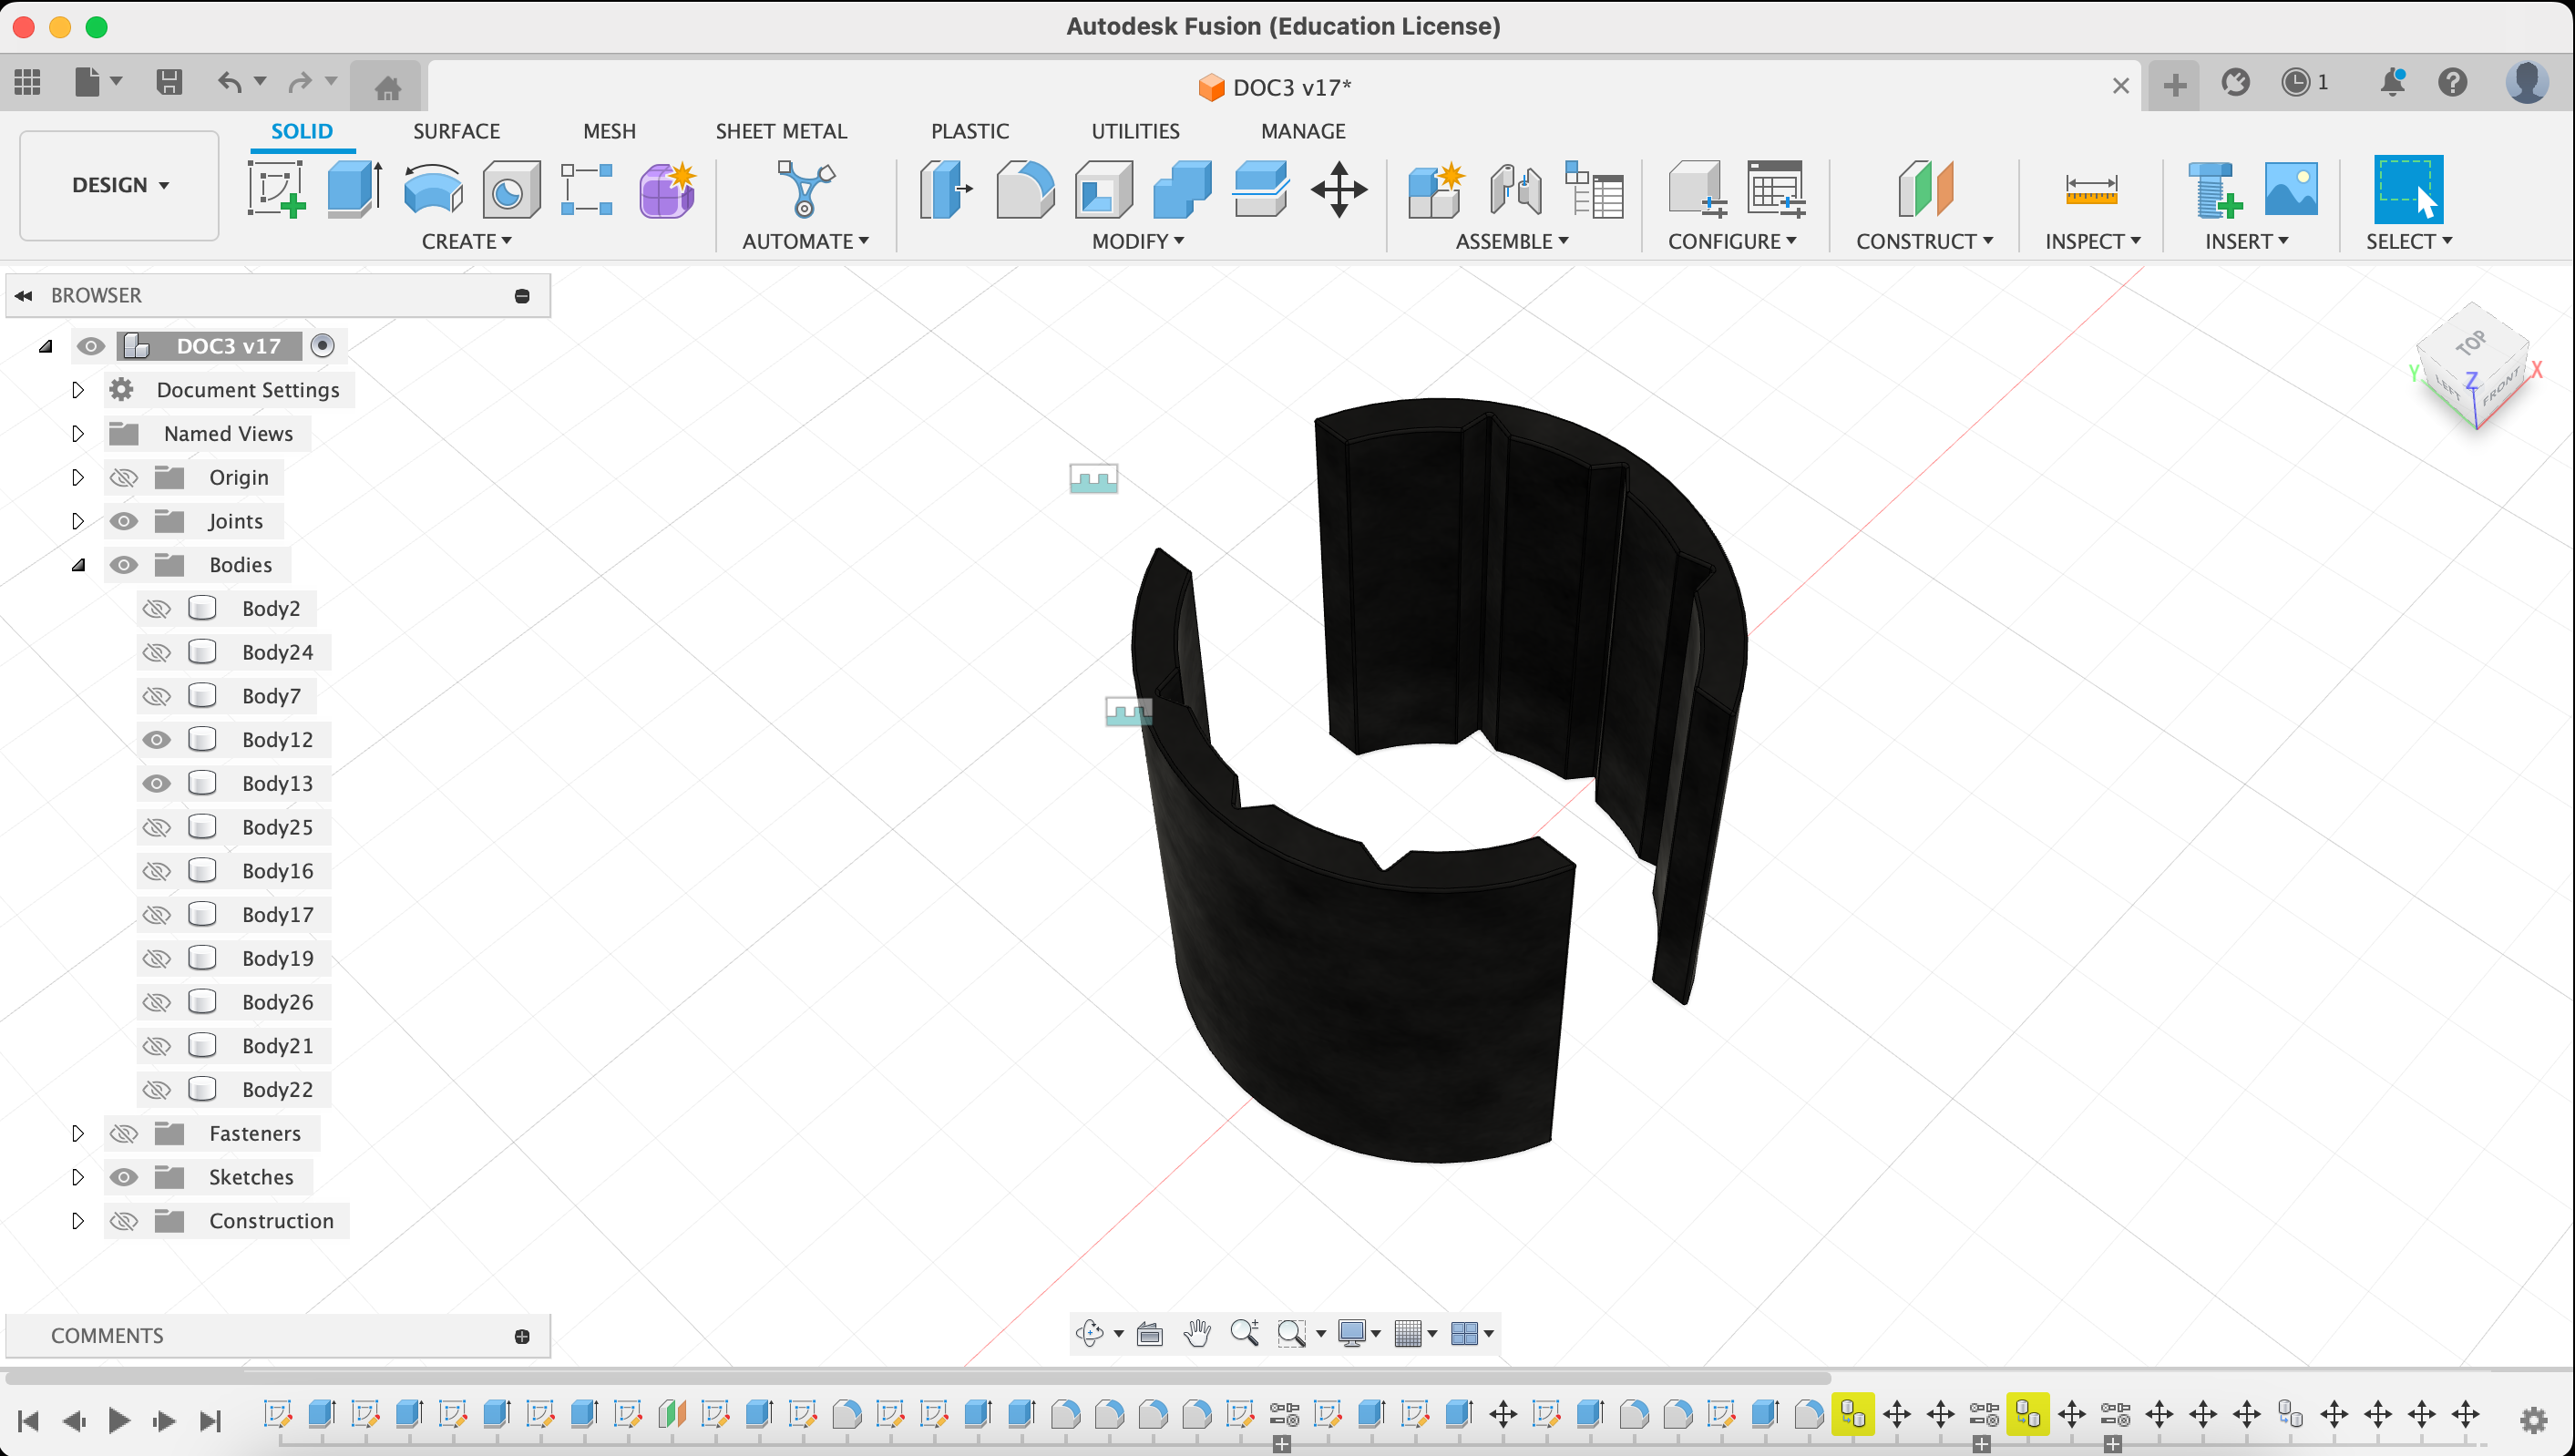Select the Midplane construct tool
The height and width of the screenshot is (1456, 2575).
pos(1925,188)
